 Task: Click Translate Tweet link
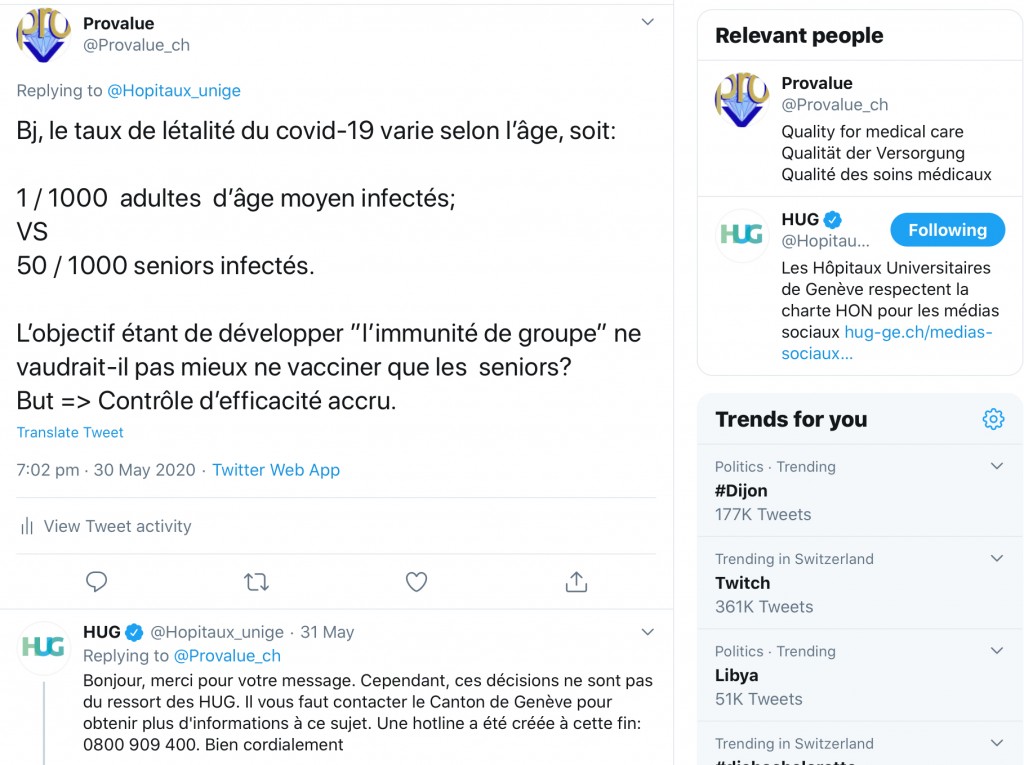pos(70,432)
